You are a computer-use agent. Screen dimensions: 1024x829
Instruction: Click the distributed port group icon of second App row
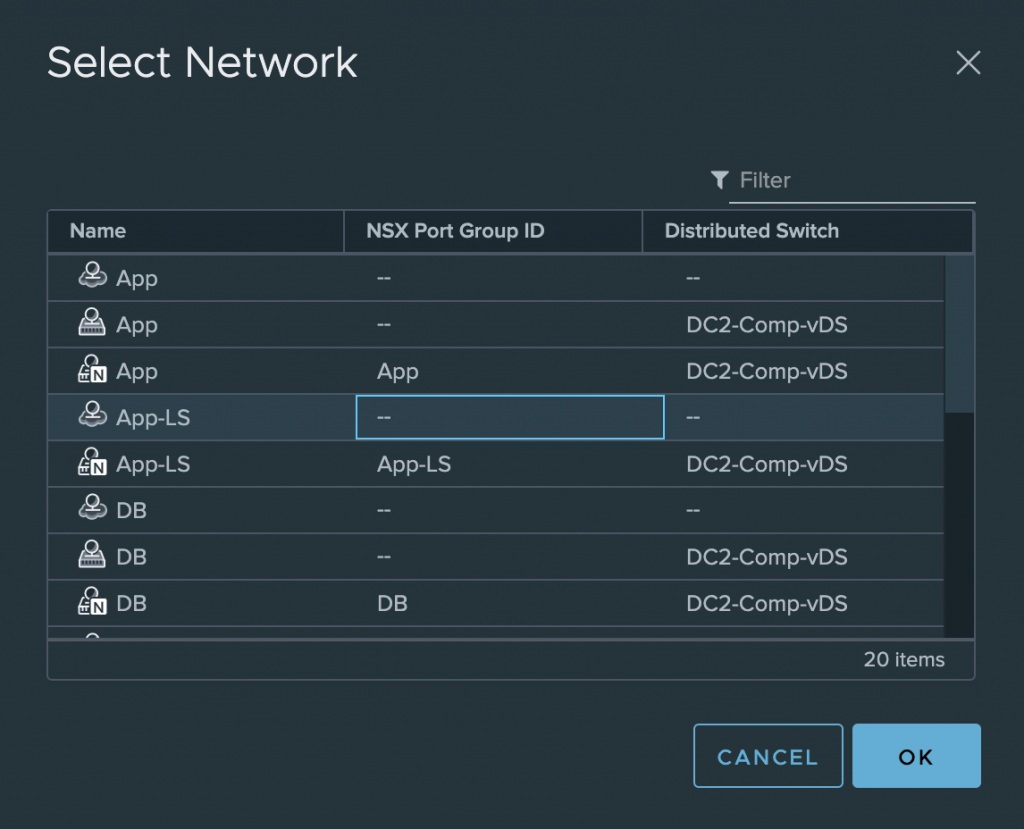[92, 322]
